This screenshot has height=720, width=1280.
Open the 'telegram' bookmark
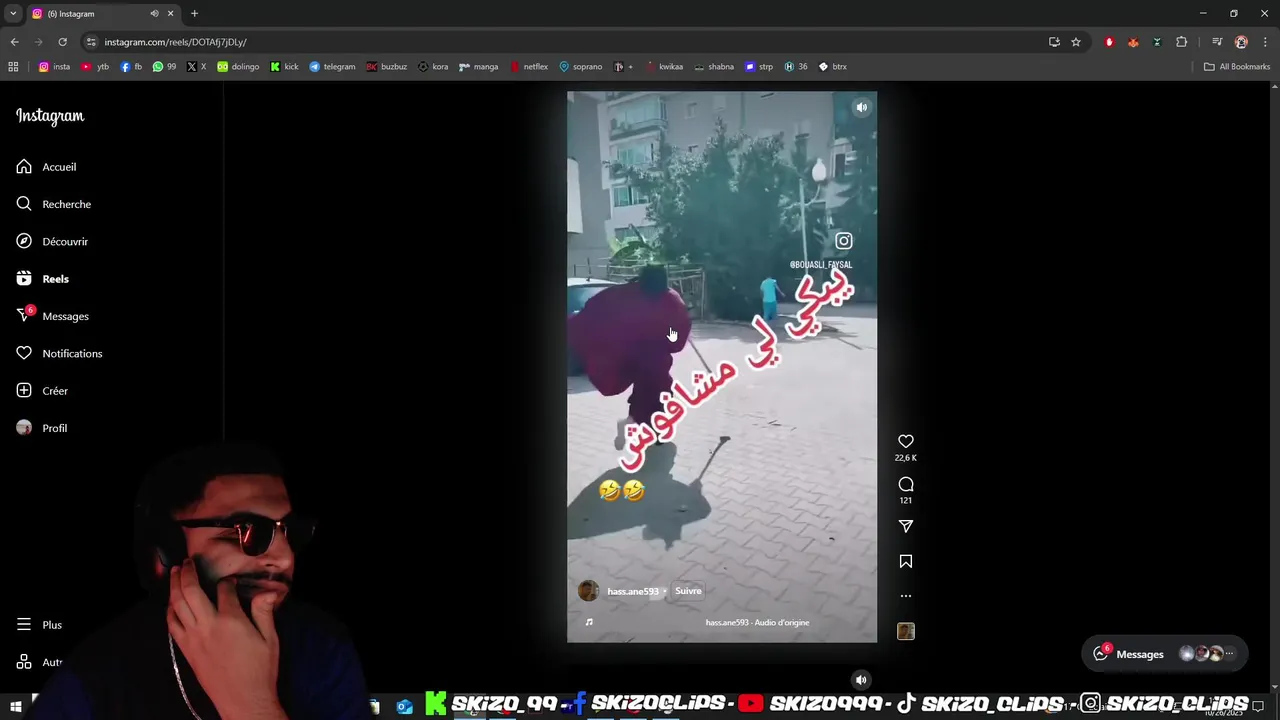tap(332, 67)
